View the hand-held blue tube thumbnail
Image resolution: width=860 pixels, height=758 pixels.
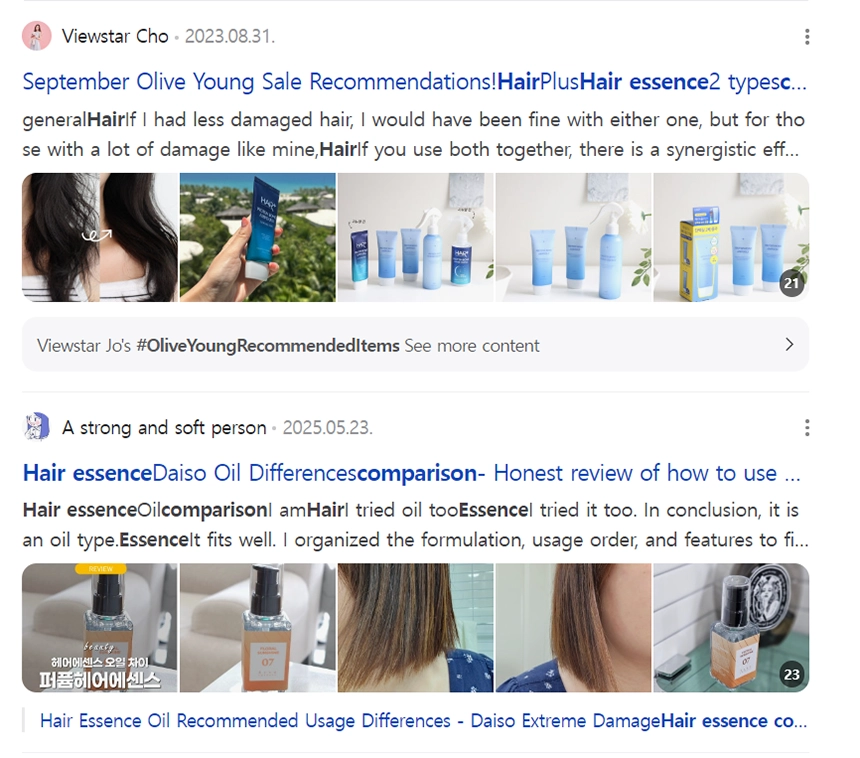click(258, 237)
